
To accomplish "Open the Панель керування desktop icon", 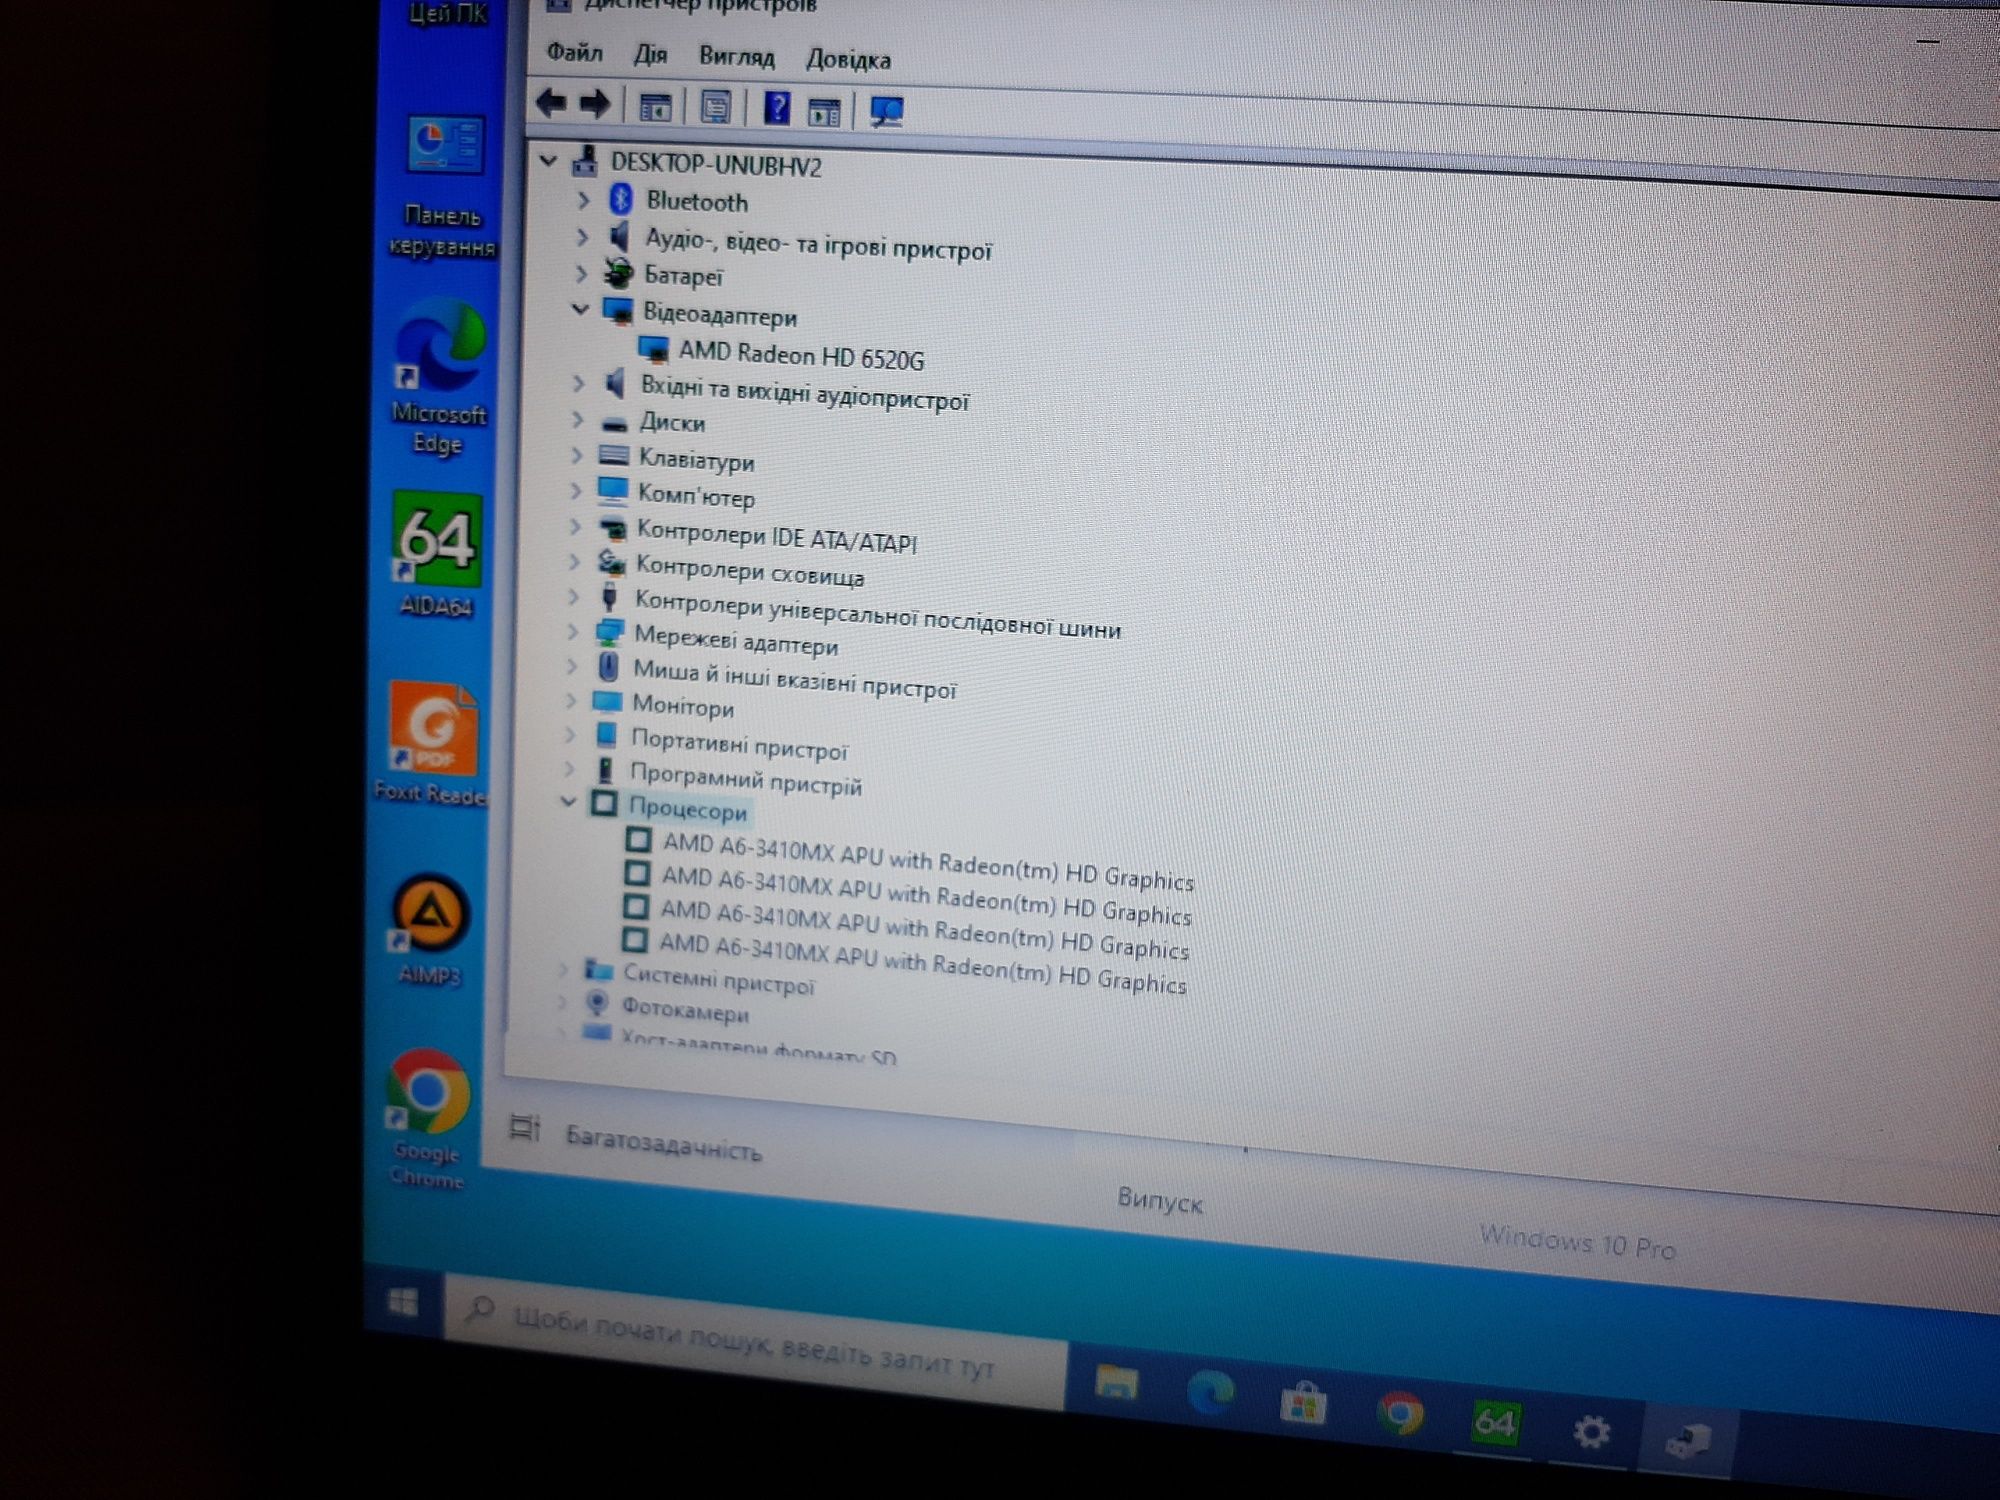I will click(x=442, y=186).
